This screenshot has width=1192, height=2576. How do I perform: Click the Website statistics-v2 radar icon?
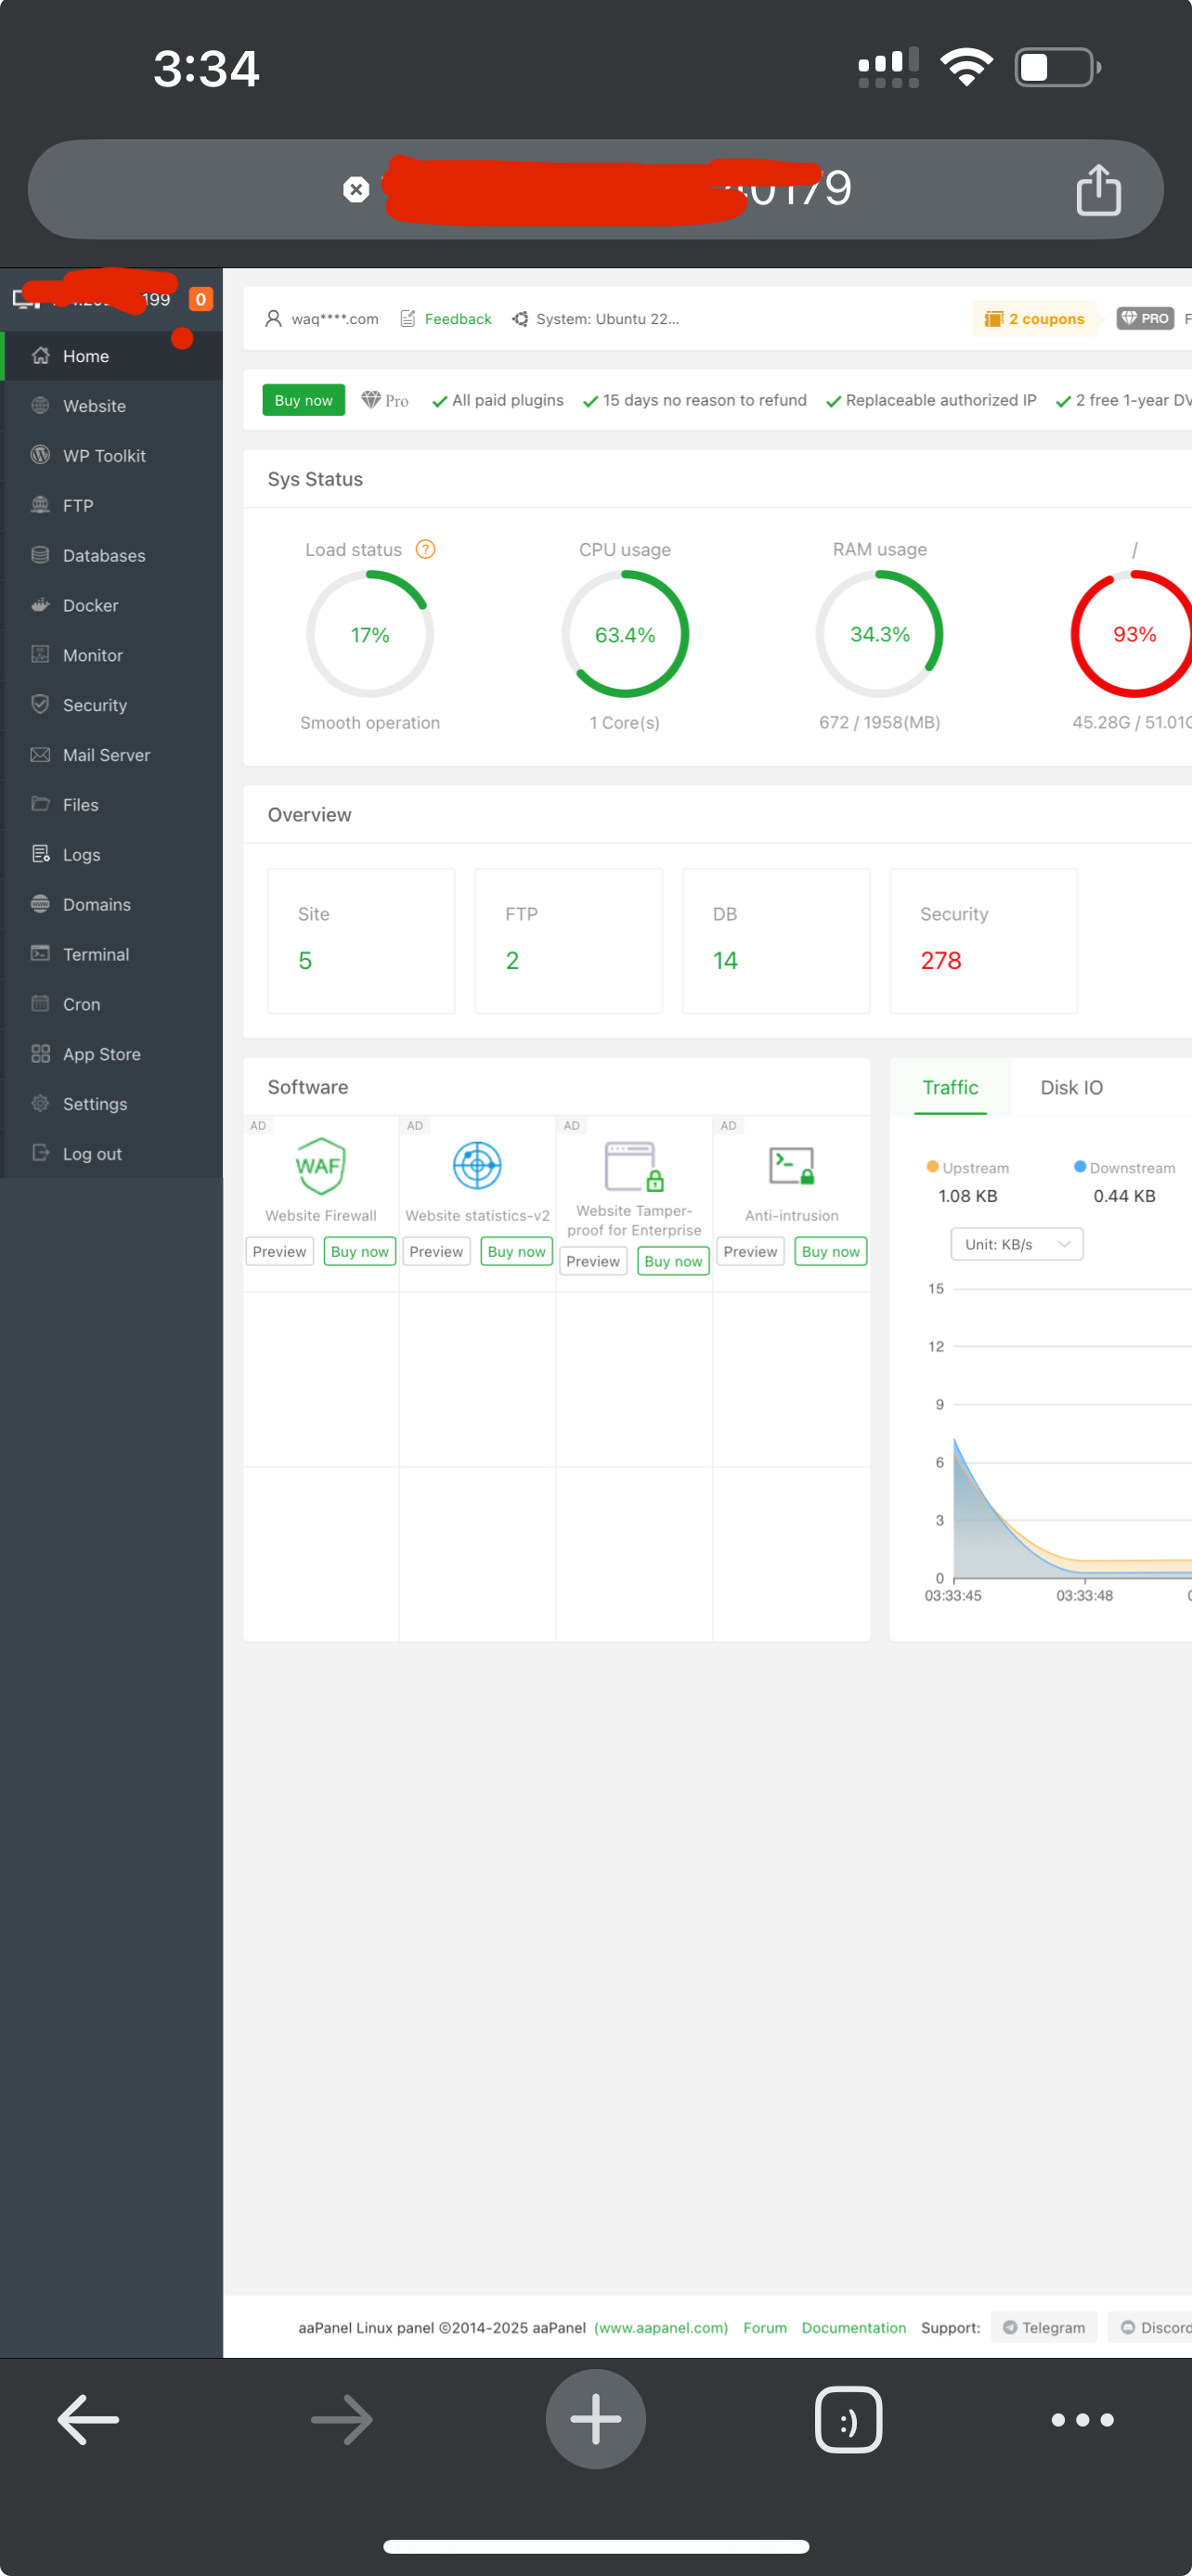[477, 1166]
